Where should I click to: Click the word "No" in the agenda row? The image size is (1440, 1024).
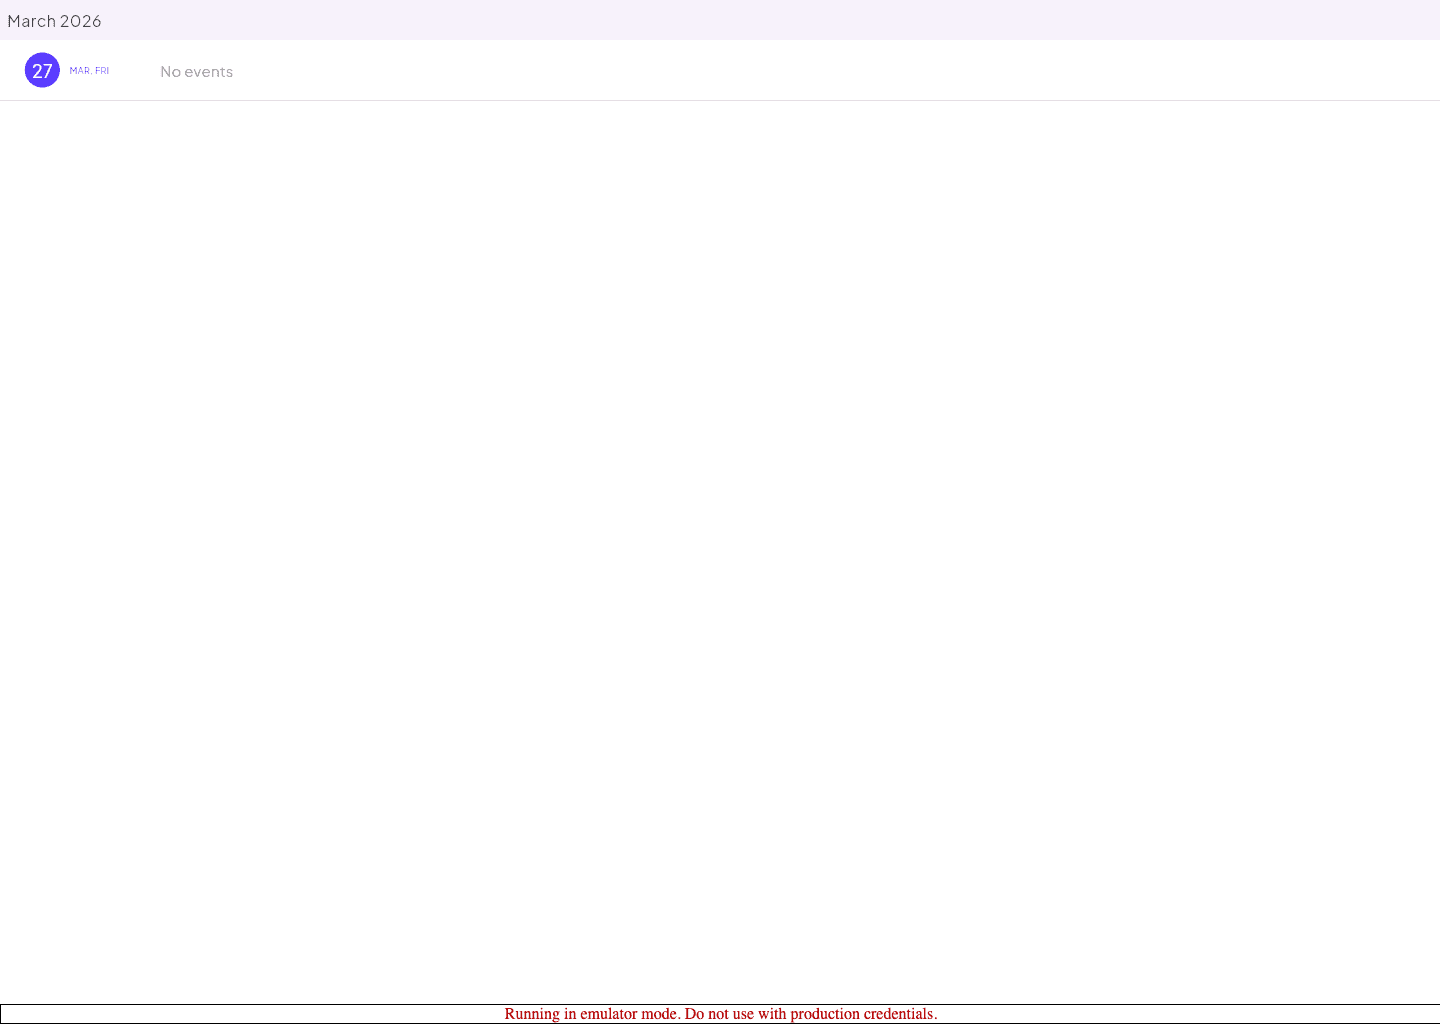(170, 72)
